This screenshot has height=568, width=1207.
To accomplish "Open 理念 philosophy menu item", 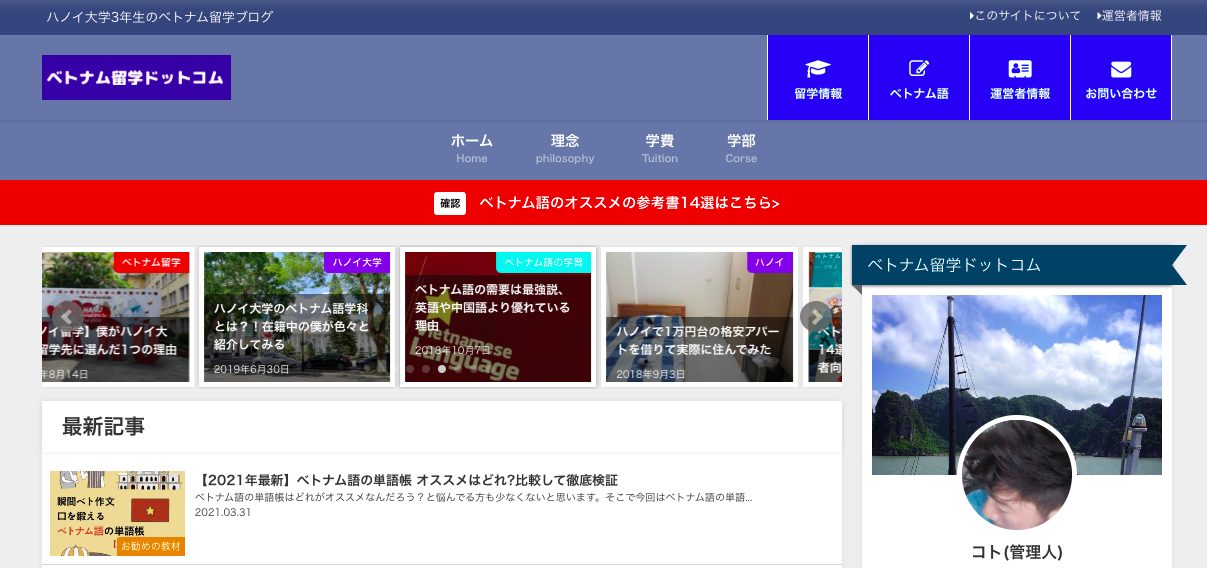I will point(565,149).
